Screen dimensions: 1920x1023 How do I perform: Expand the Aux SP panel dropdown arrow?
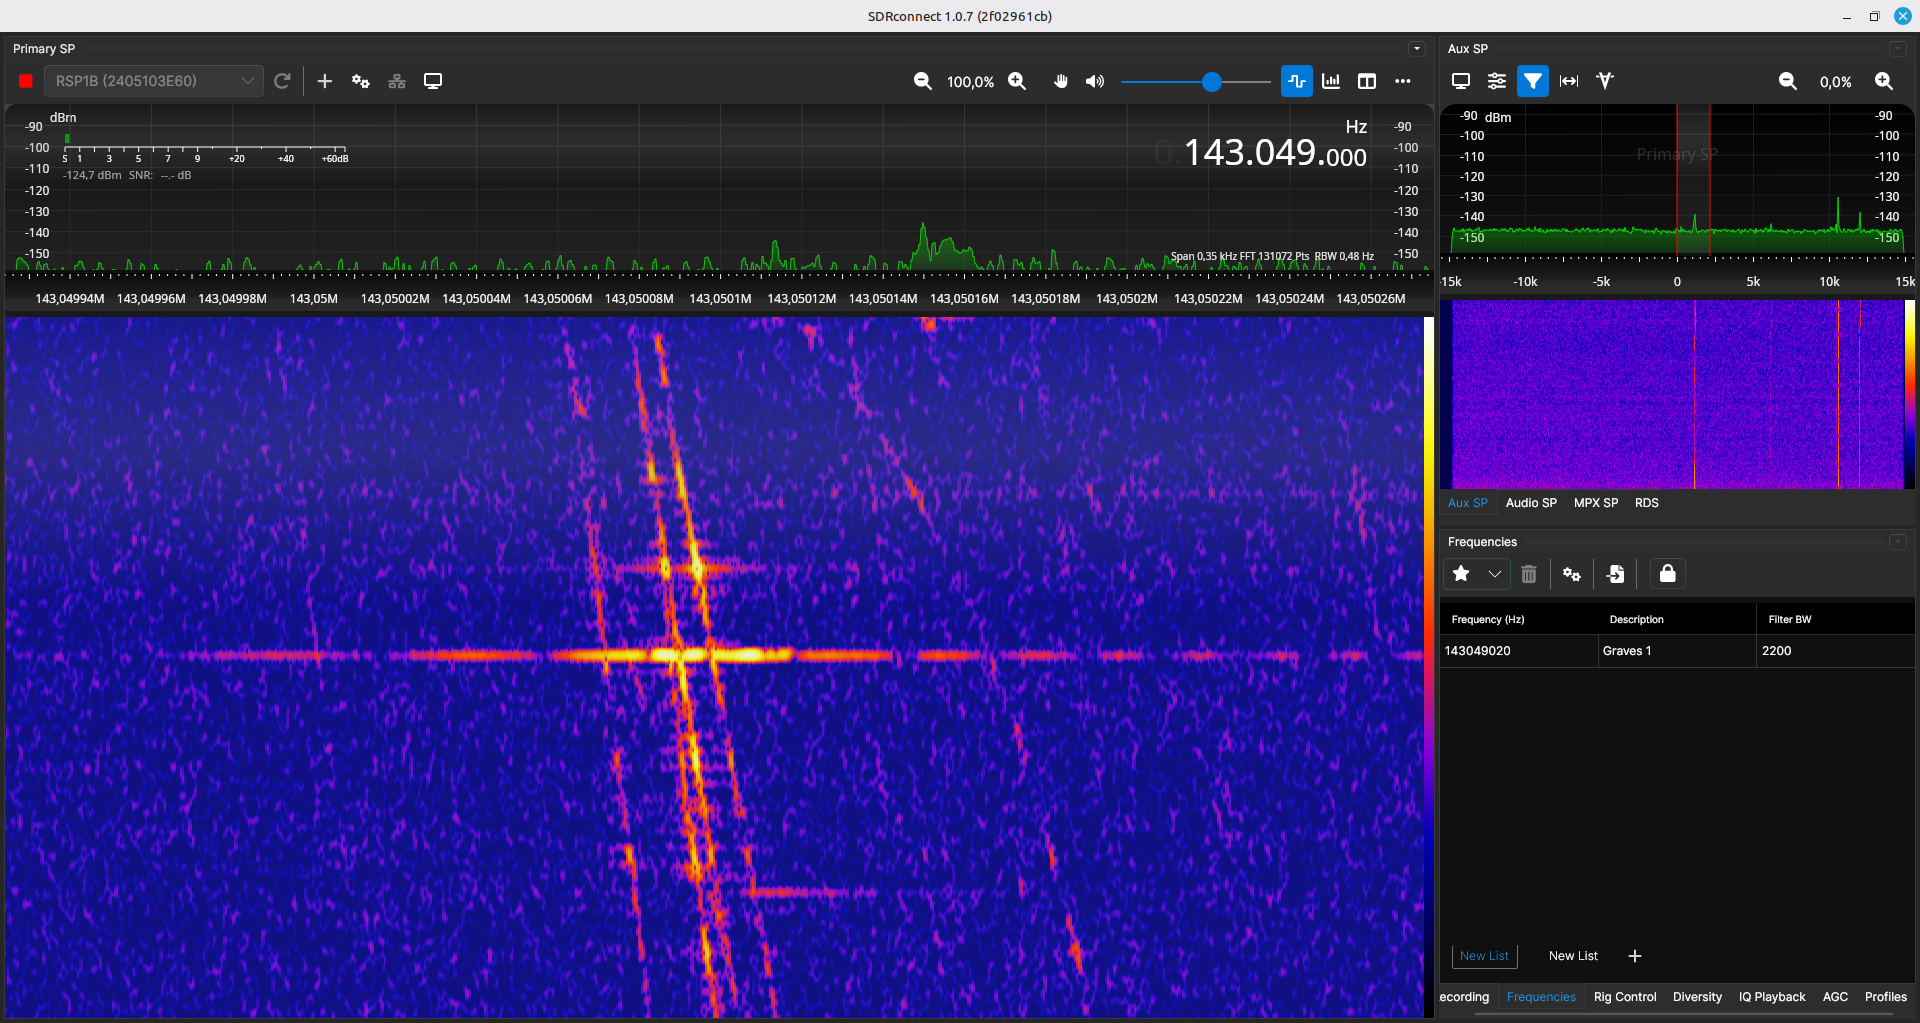1897,49
